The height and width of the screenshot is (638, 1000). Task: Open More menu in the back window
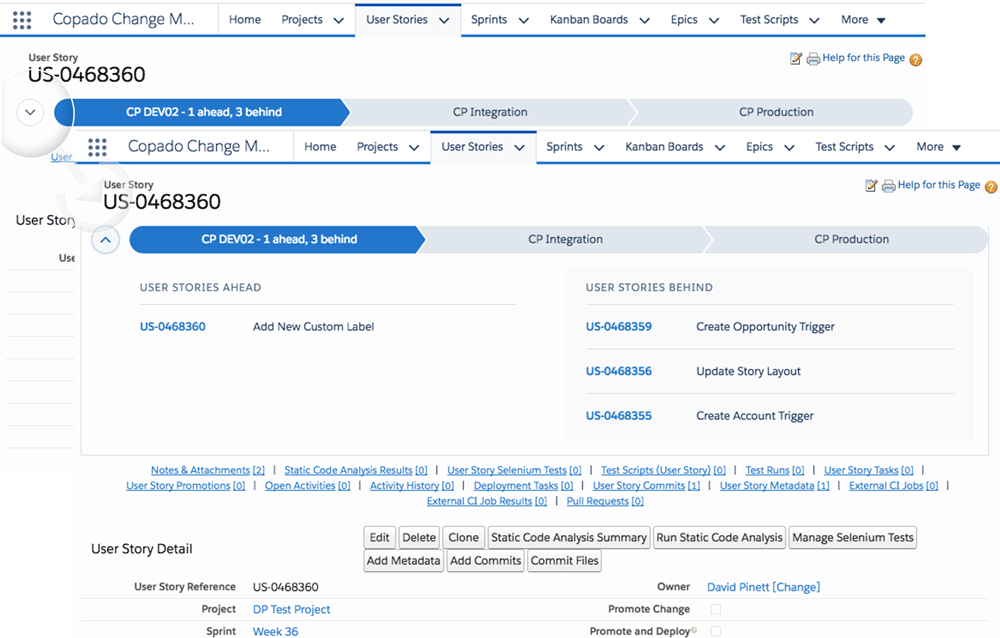point(863,20)
